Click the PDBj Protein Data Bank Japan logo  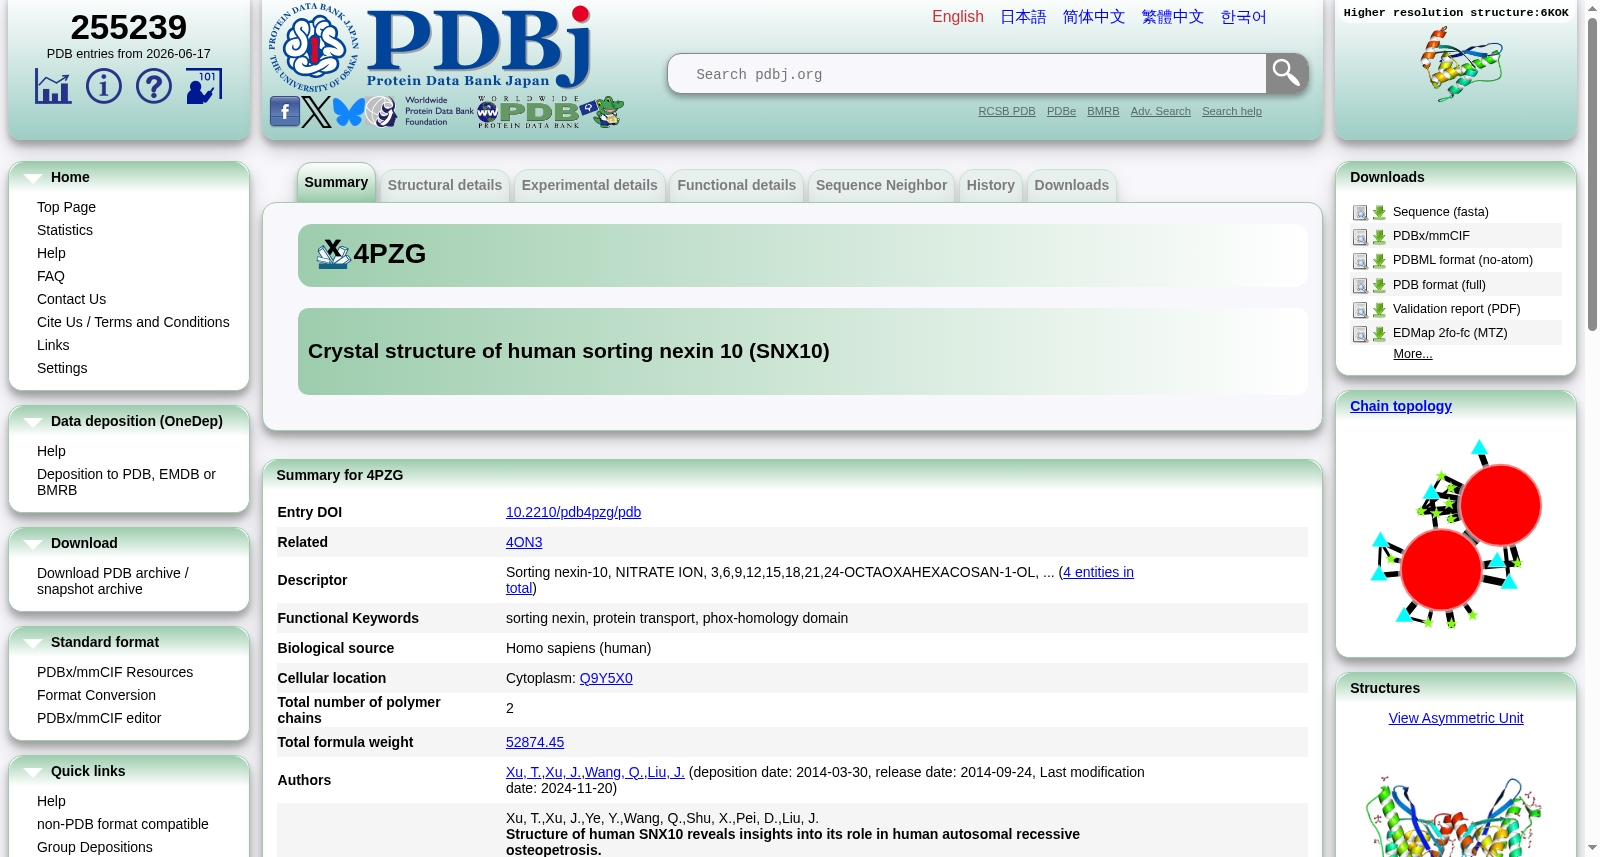[430, 48]
